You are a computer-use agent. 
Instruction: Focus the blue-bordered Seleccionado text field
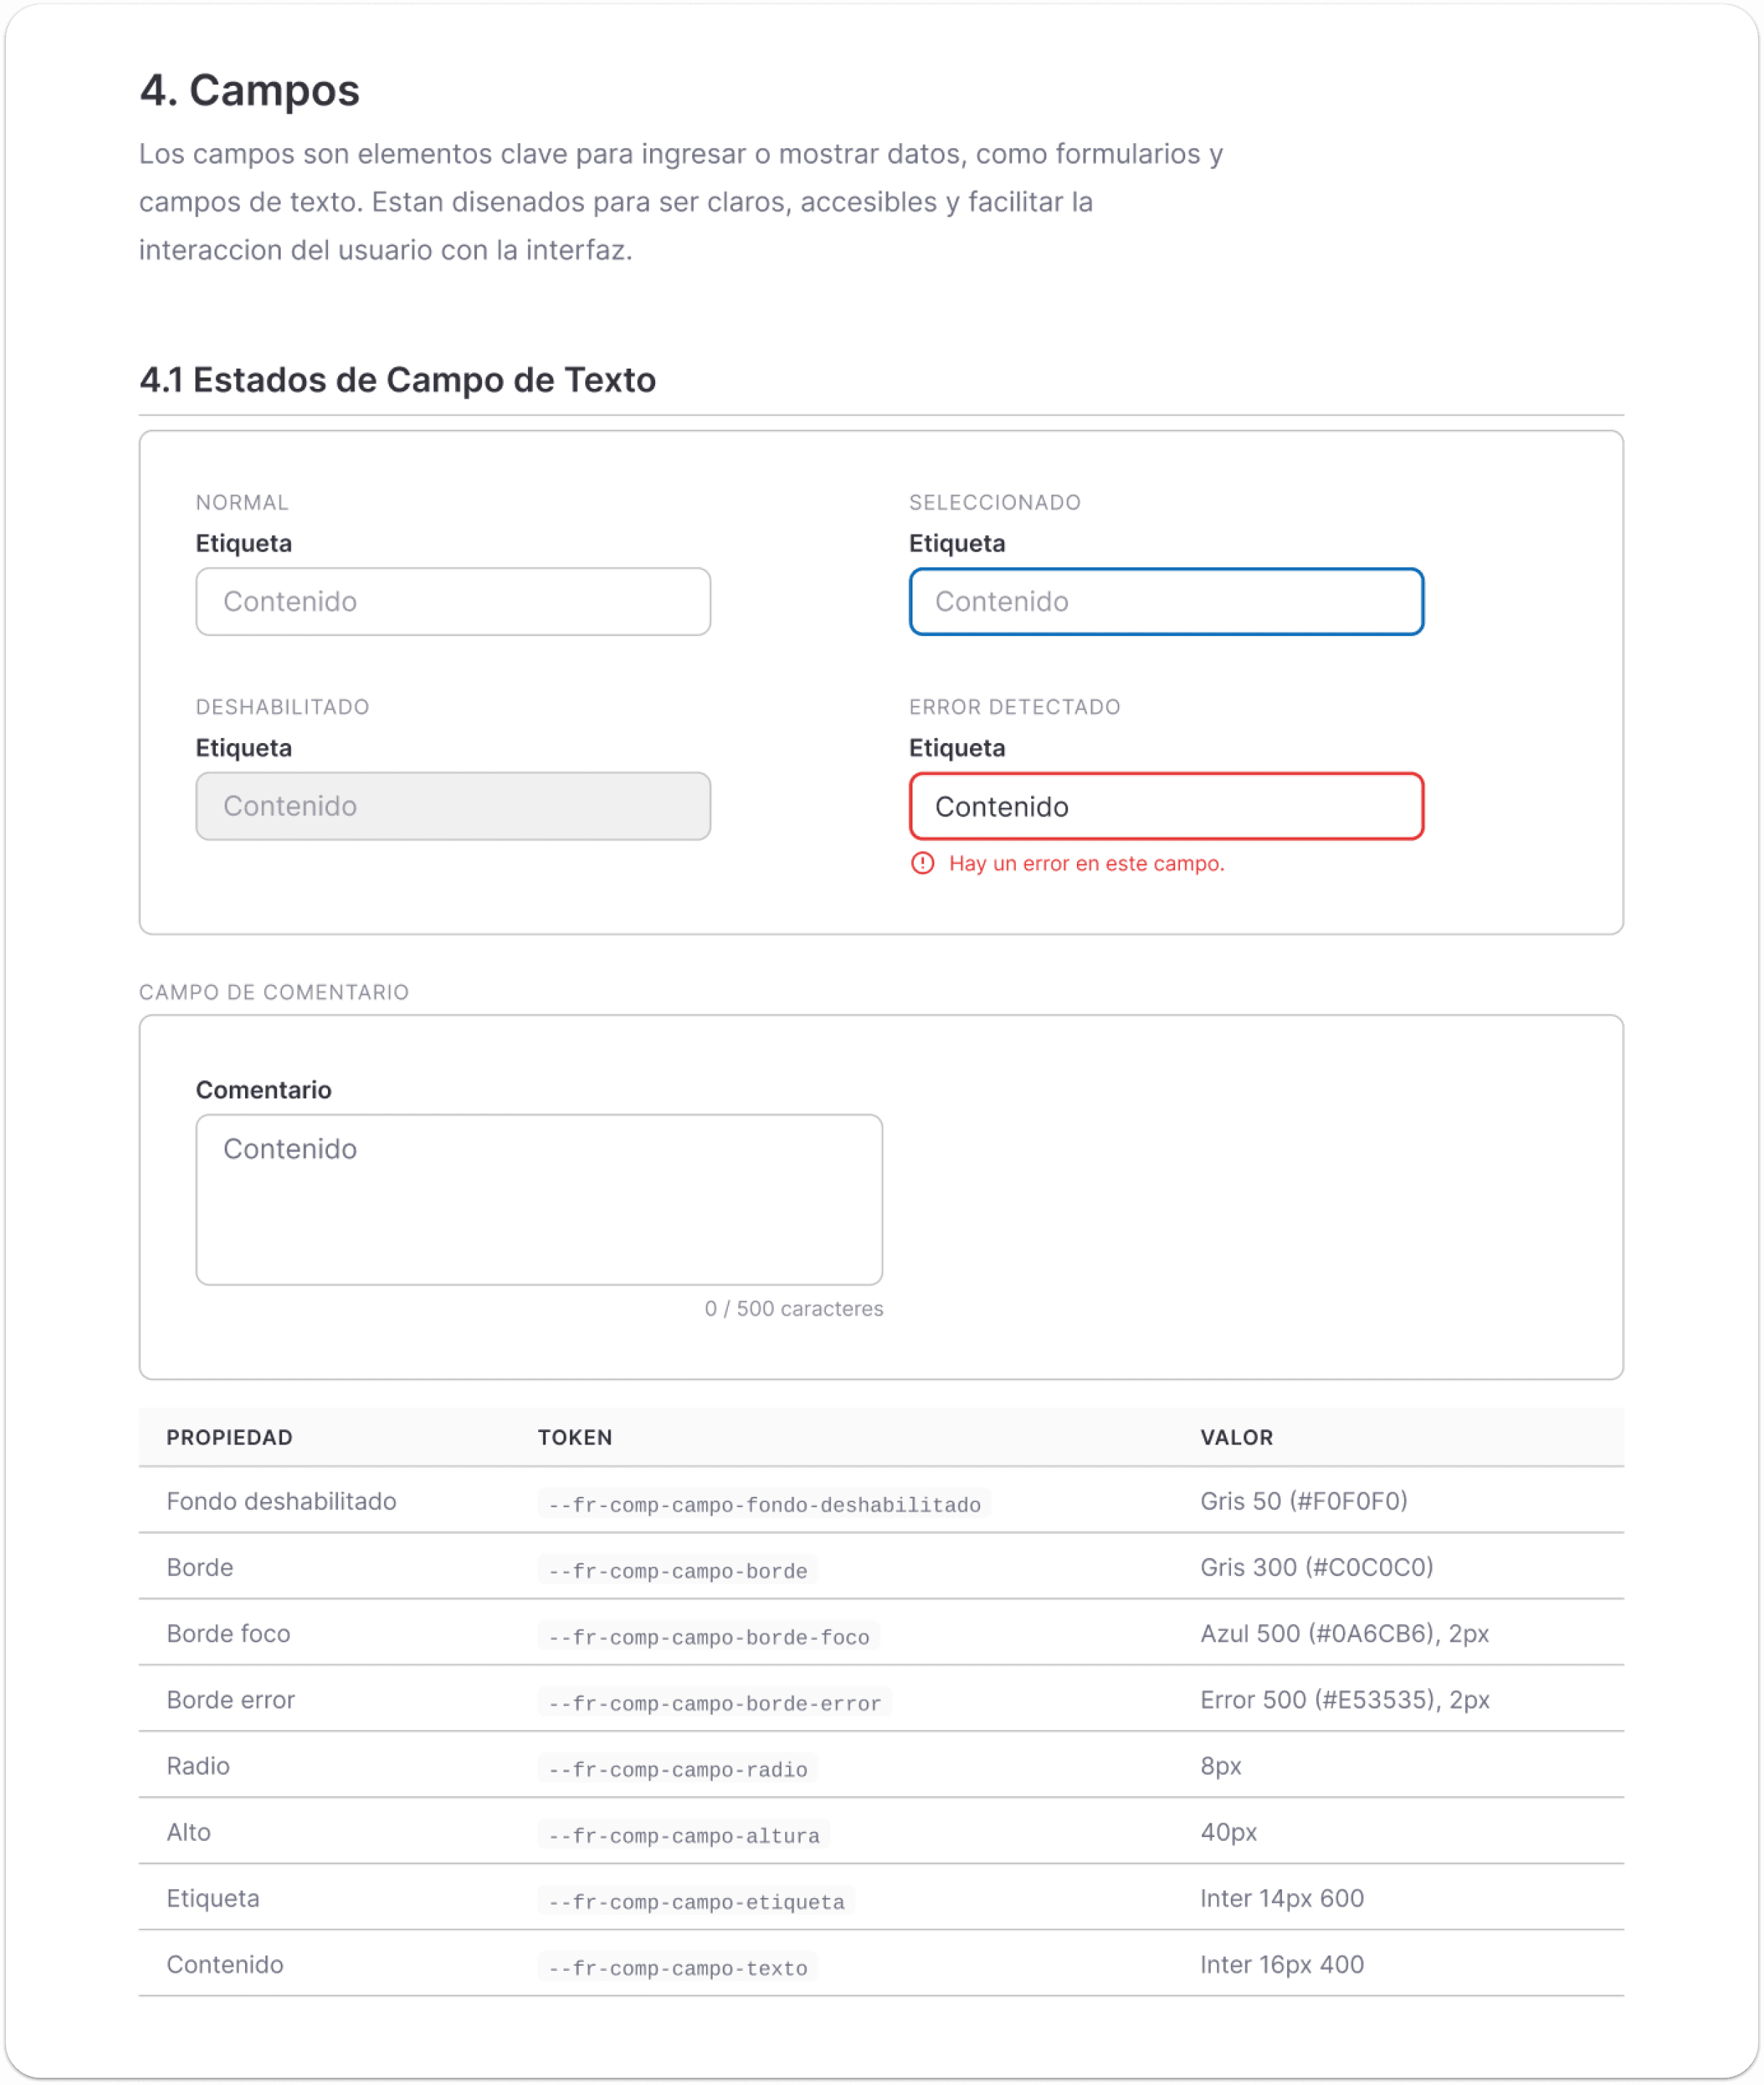click(x=1166, y=601)
